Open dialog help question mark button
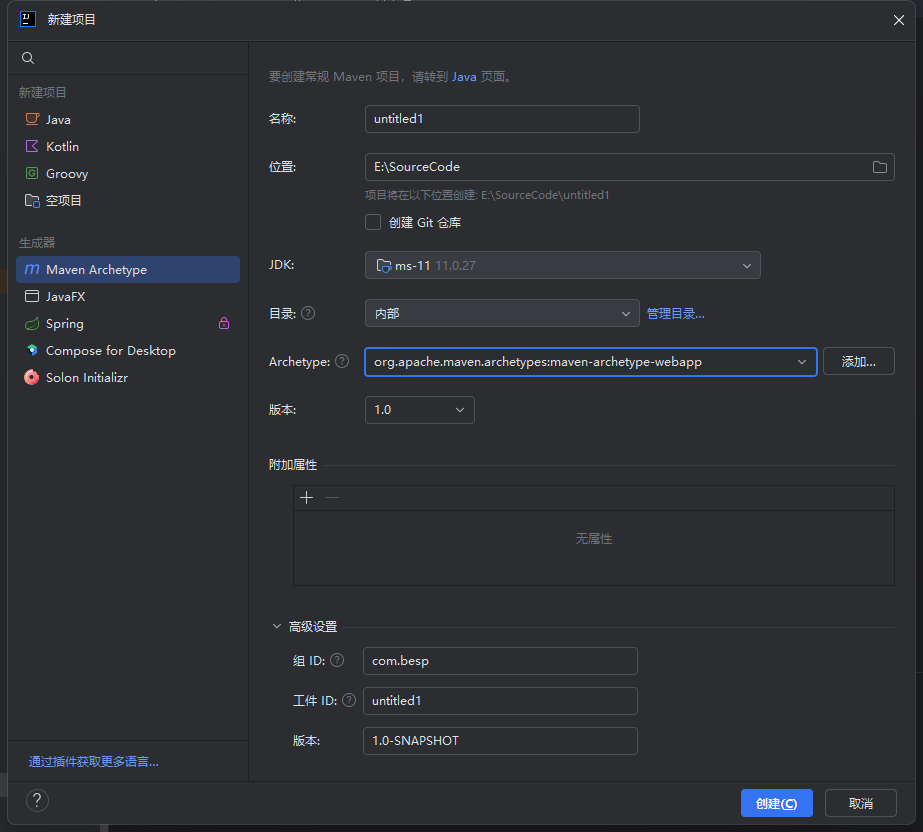Screen dimensions: 923x832 pyautogui.click(x=37, y=800)
